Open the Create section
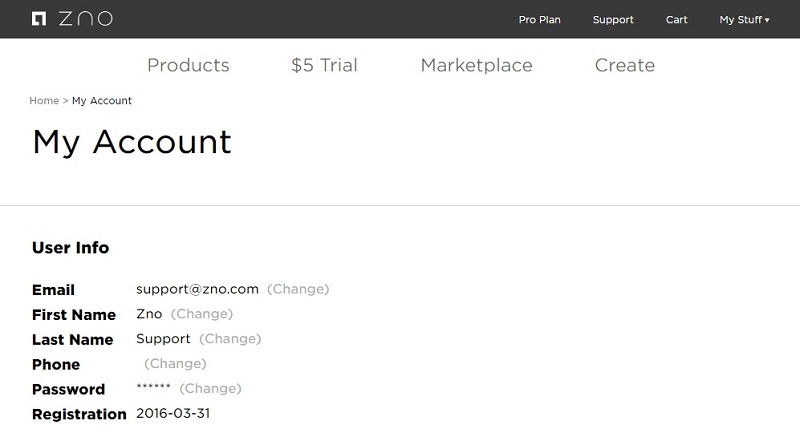Image resolution: width=800 pixels, height=445 pixels. pos(624,65)
